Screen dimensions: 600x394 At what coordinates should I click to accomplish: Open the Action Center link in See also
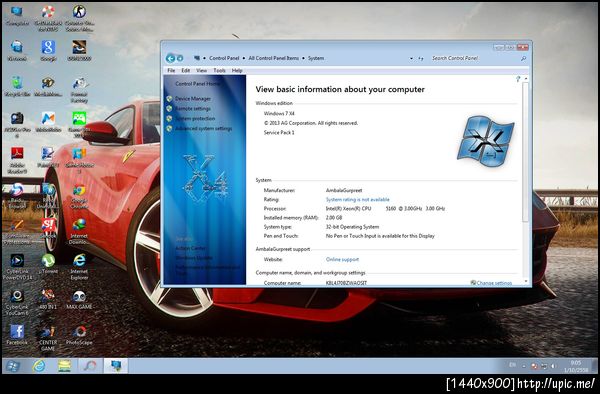191,248
